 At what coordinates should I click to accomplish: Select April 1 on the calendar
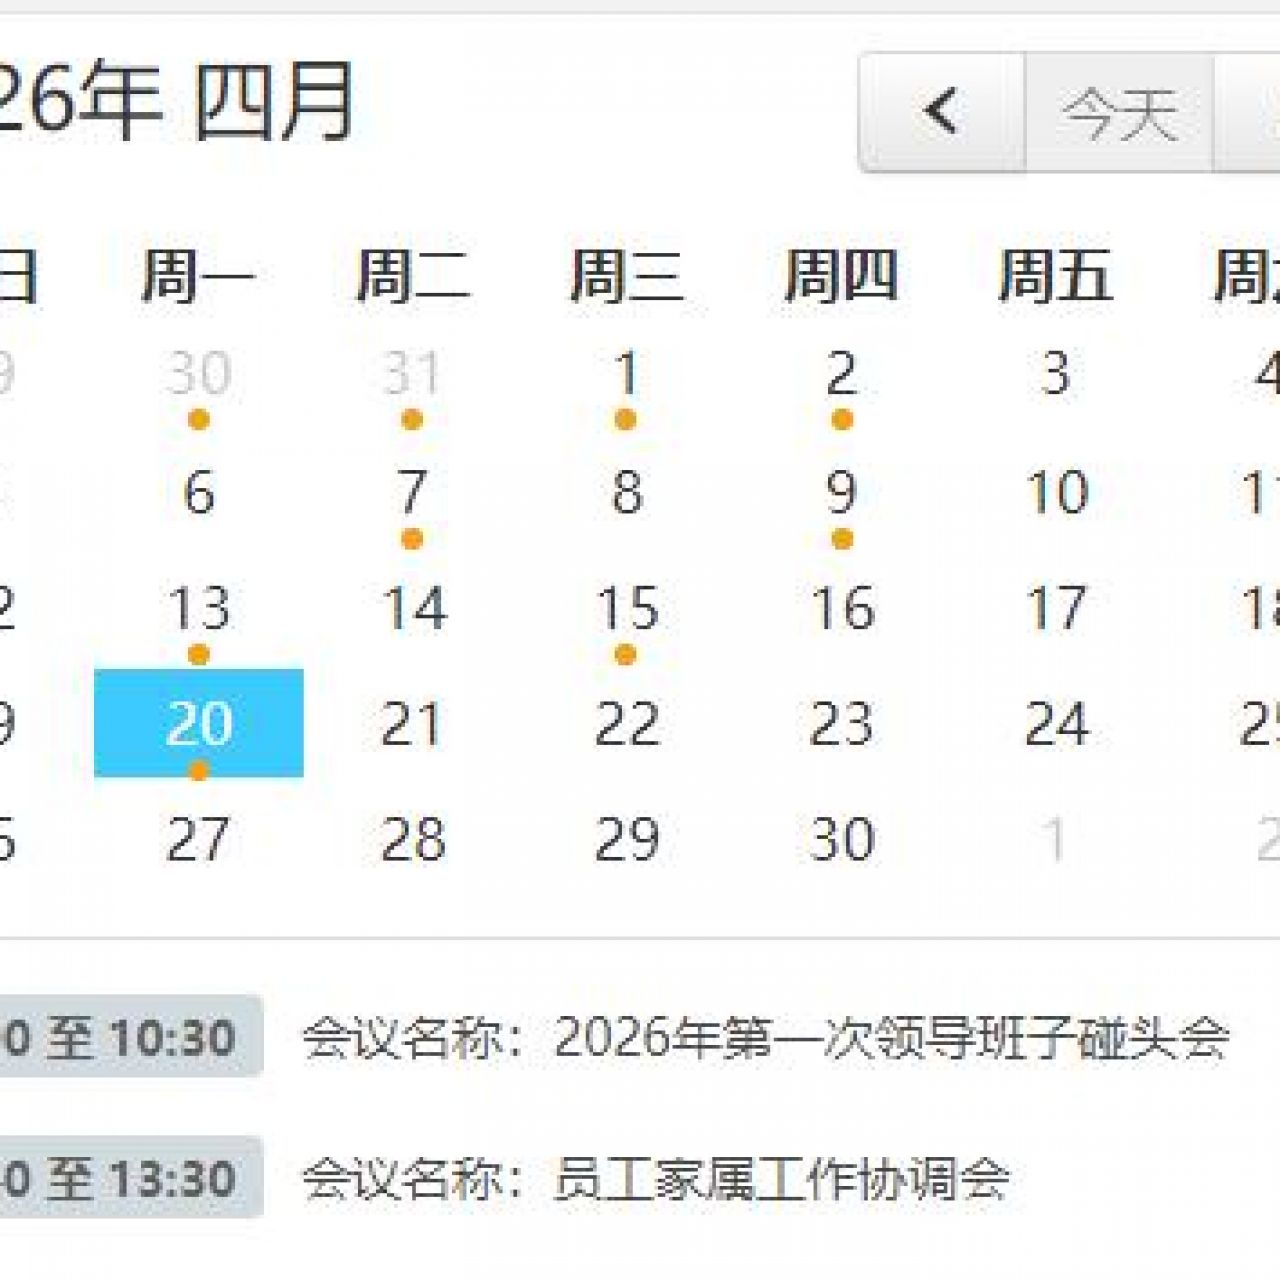tap(626, 374)
